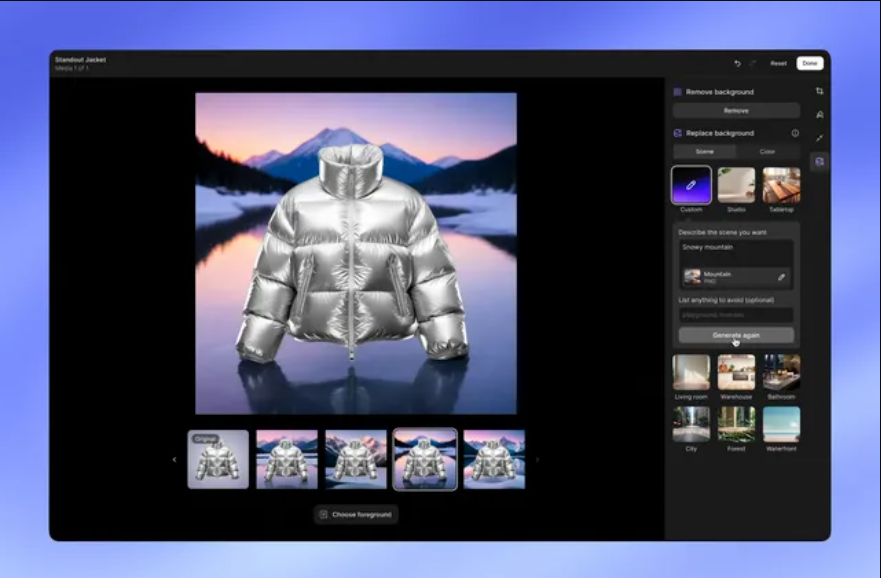
Task: Click the undo arrow icon
Action: tap(737, 63)
